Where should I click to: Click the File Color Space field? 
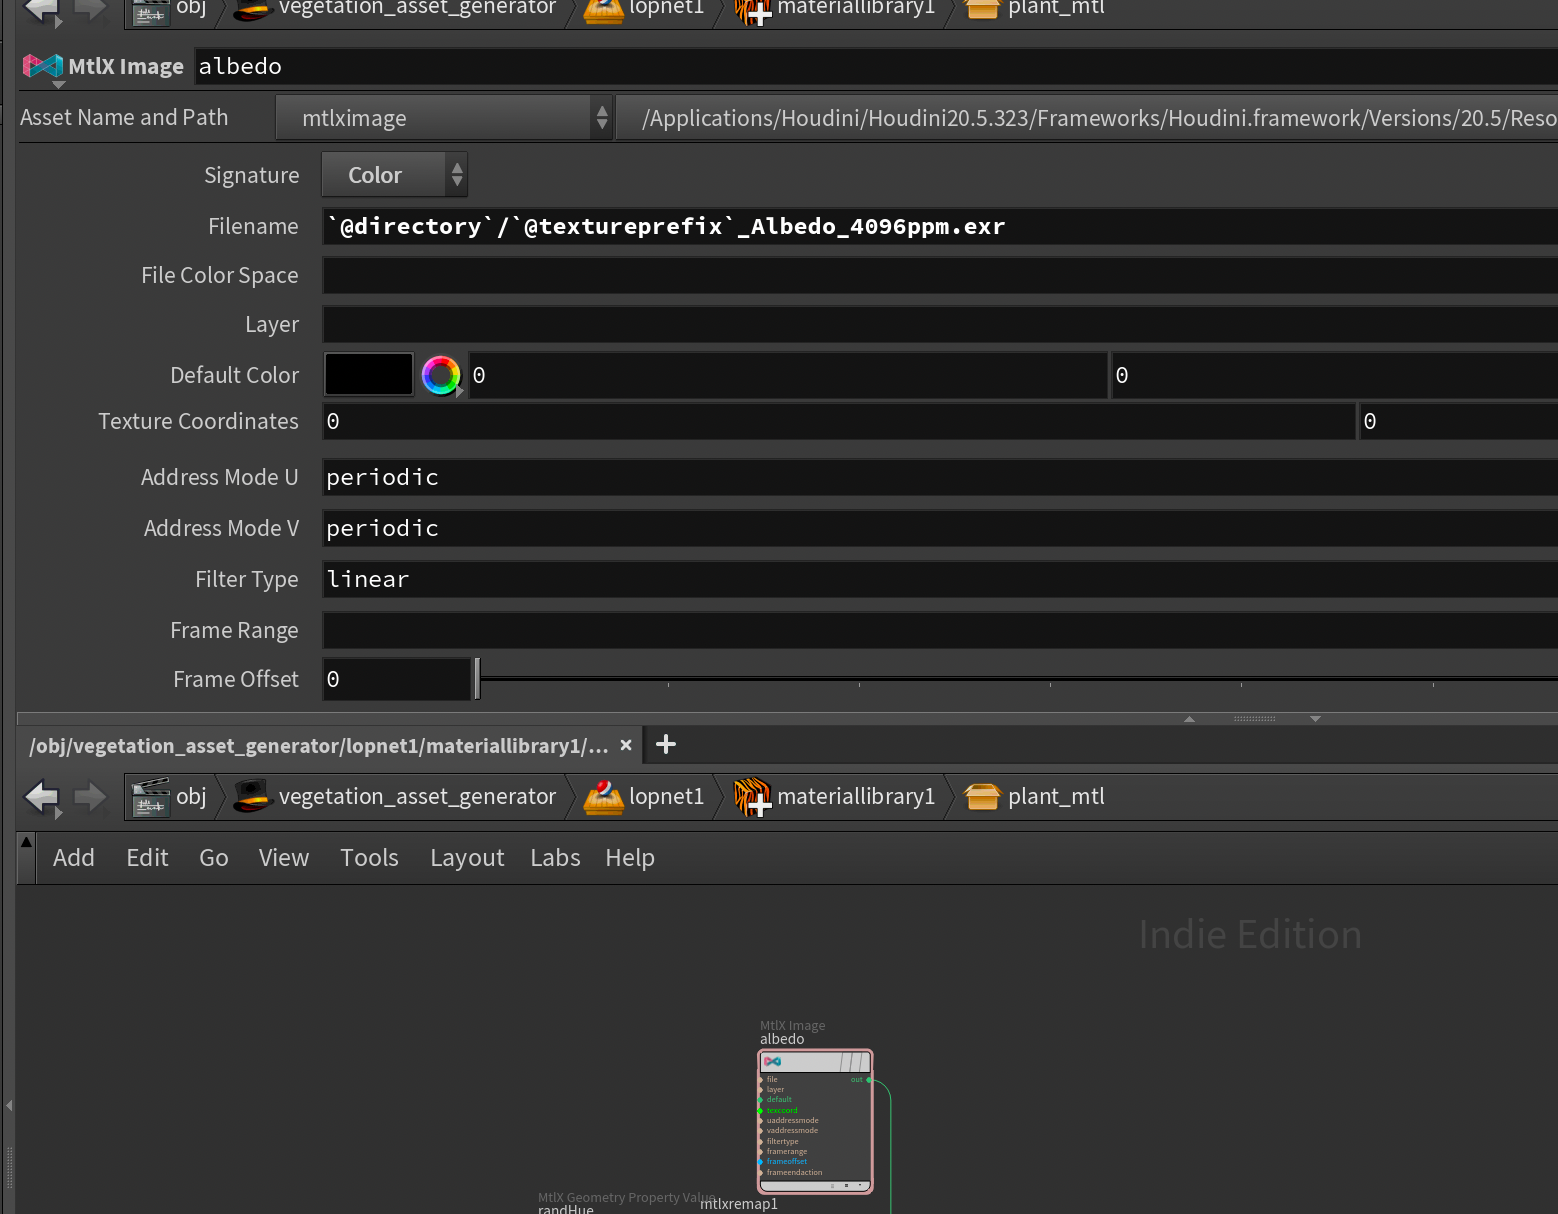pos(940,275)
